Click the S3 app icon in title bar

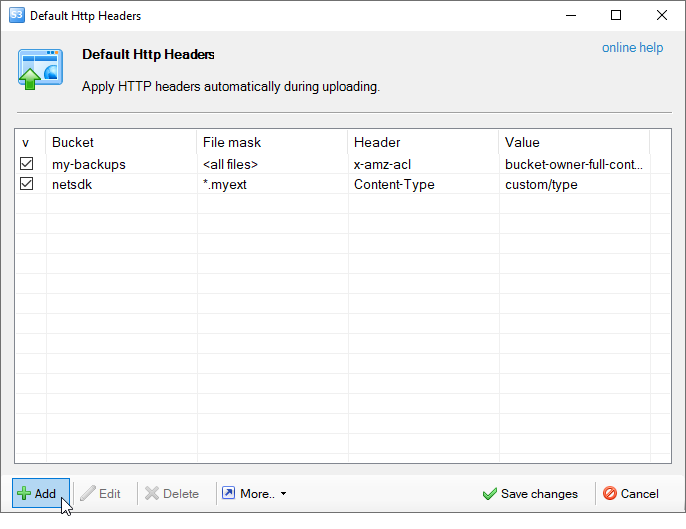17,15
